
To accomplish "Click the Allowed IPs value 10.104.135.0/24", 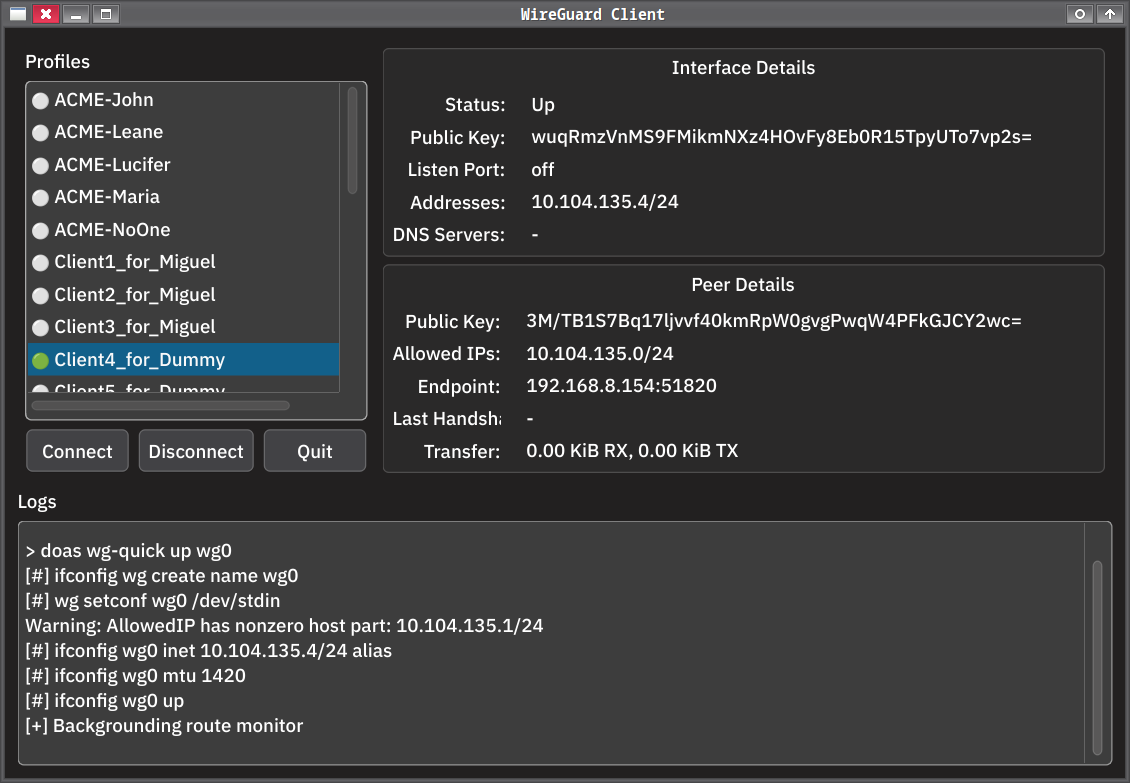I will [600, 353].
